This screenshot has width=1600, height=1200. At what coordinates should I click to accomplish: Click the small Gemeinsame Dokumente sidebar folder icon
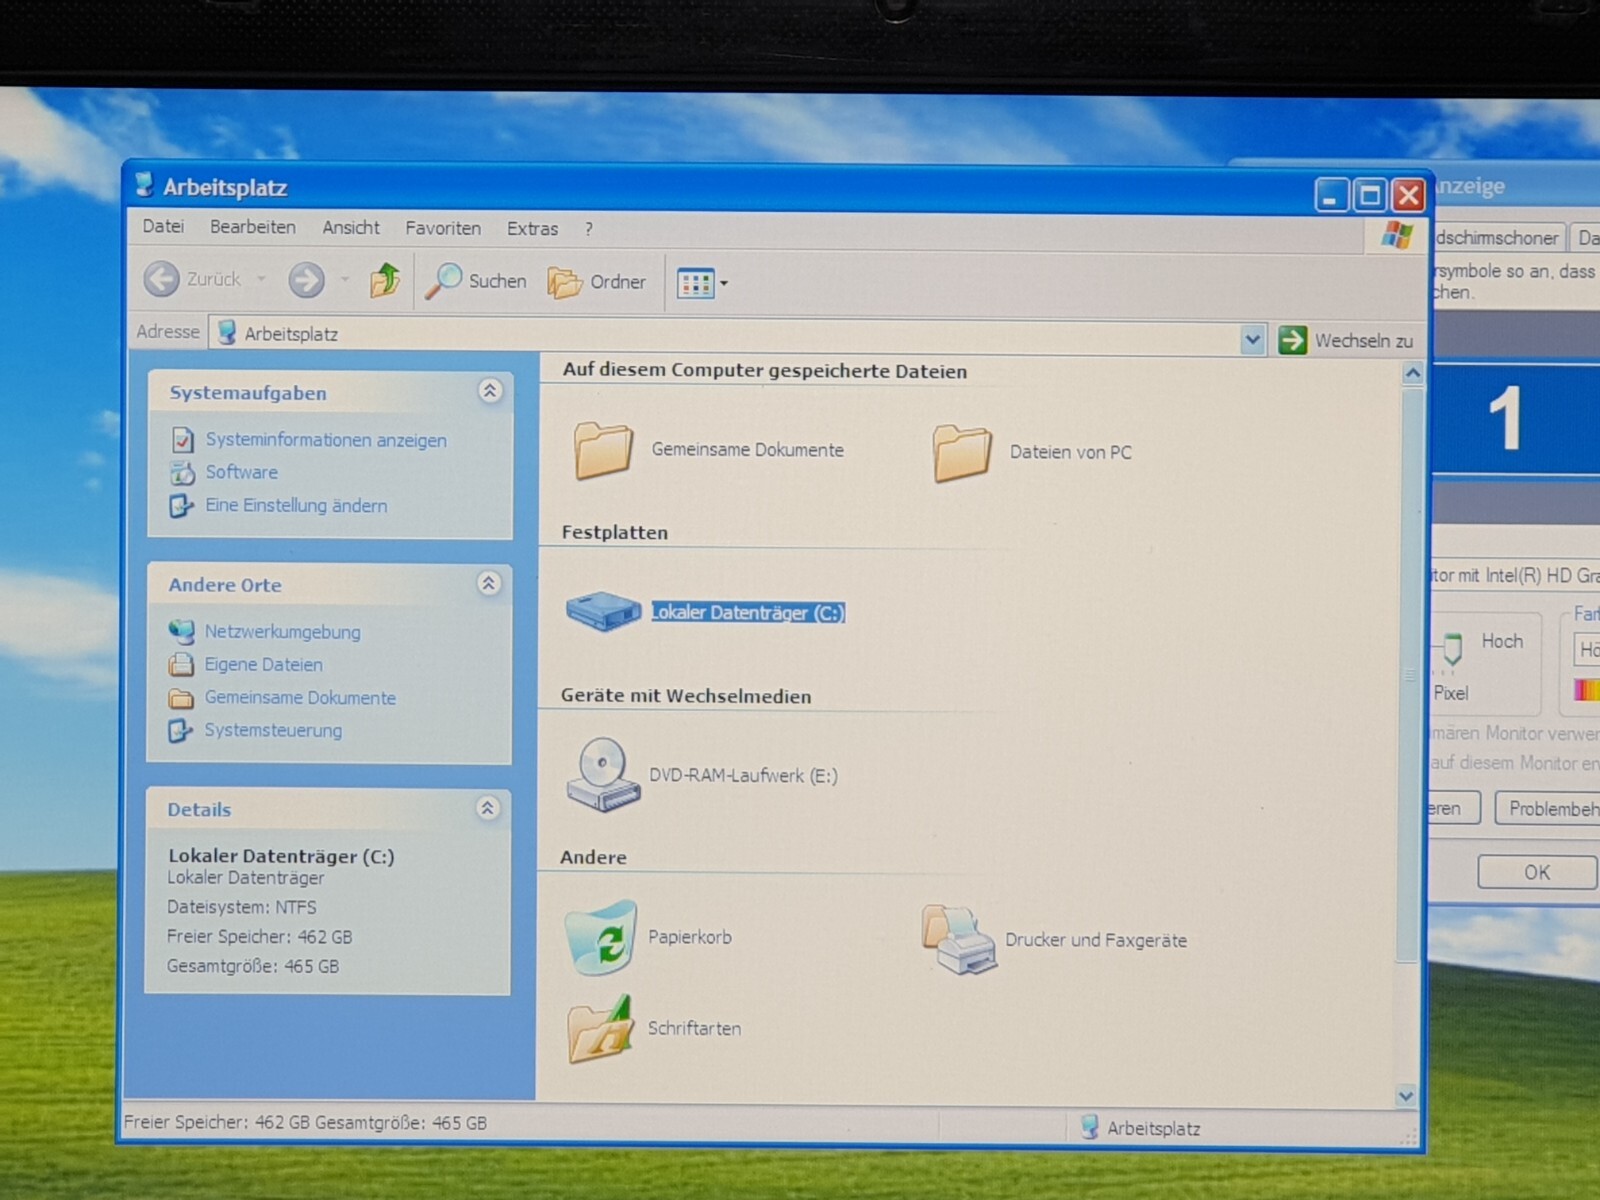click(x=181, y=698)
